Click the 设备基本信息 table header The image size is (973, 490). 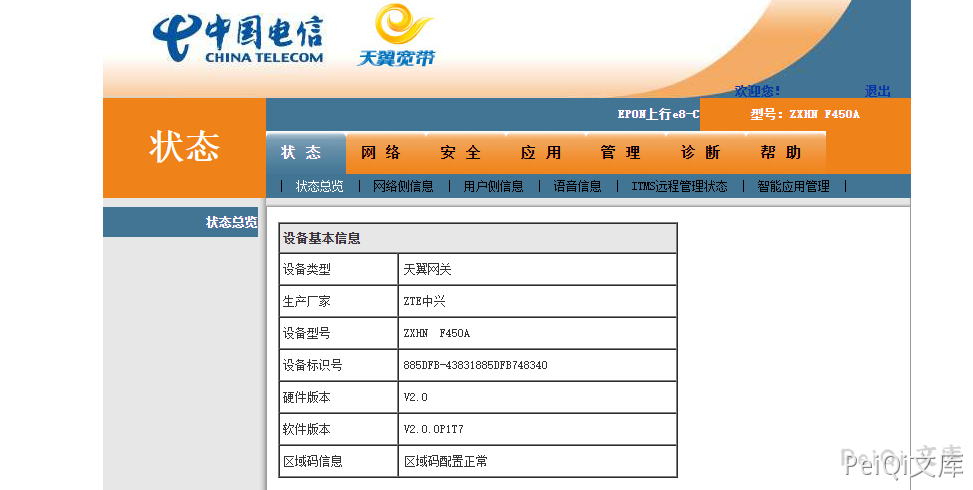point(477,238)
